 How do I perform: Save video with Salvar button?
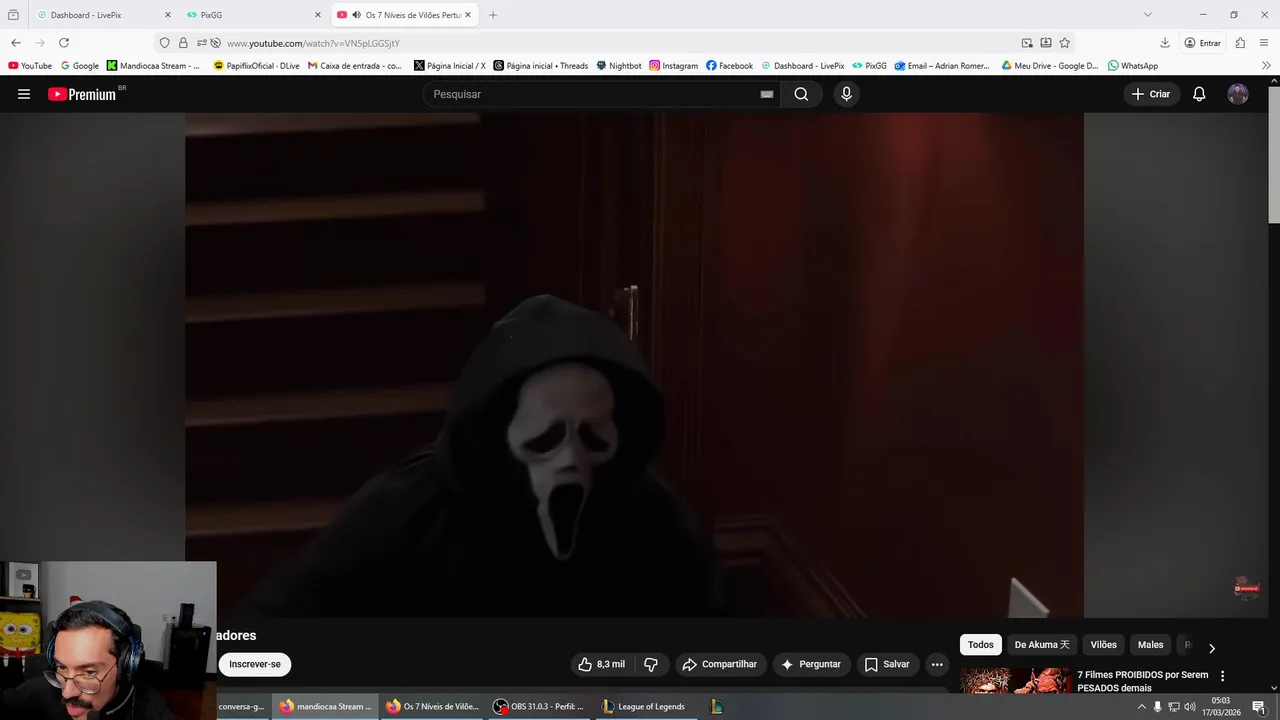click(887, 664)
